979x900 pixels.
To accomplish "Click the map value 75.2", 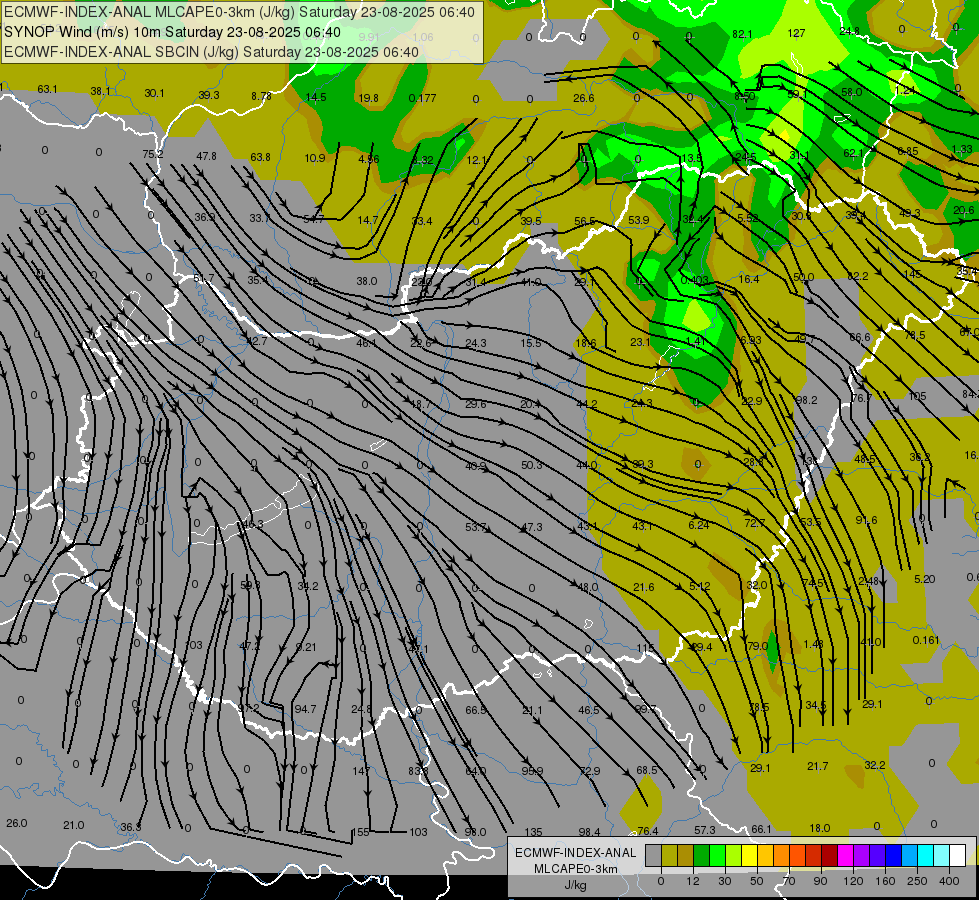I will point(152,154).
